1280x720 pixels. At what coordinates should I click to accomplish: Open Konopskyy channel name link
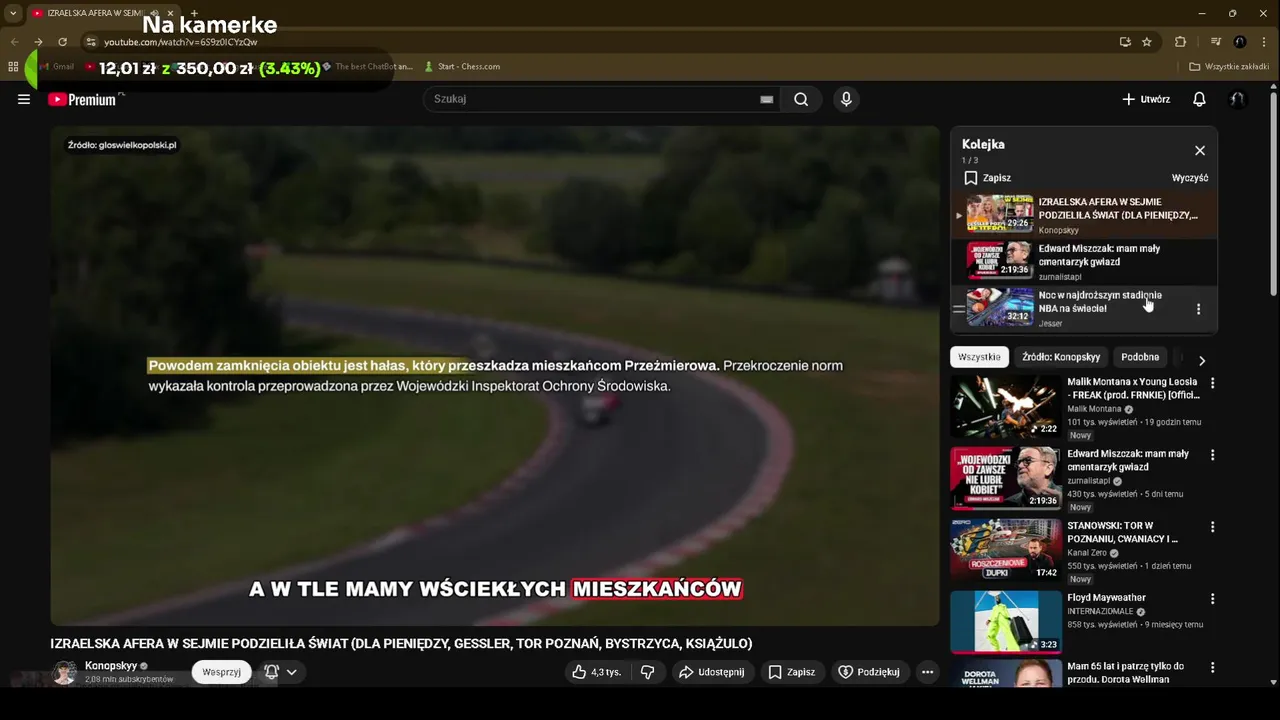click(x=111, y=666)
